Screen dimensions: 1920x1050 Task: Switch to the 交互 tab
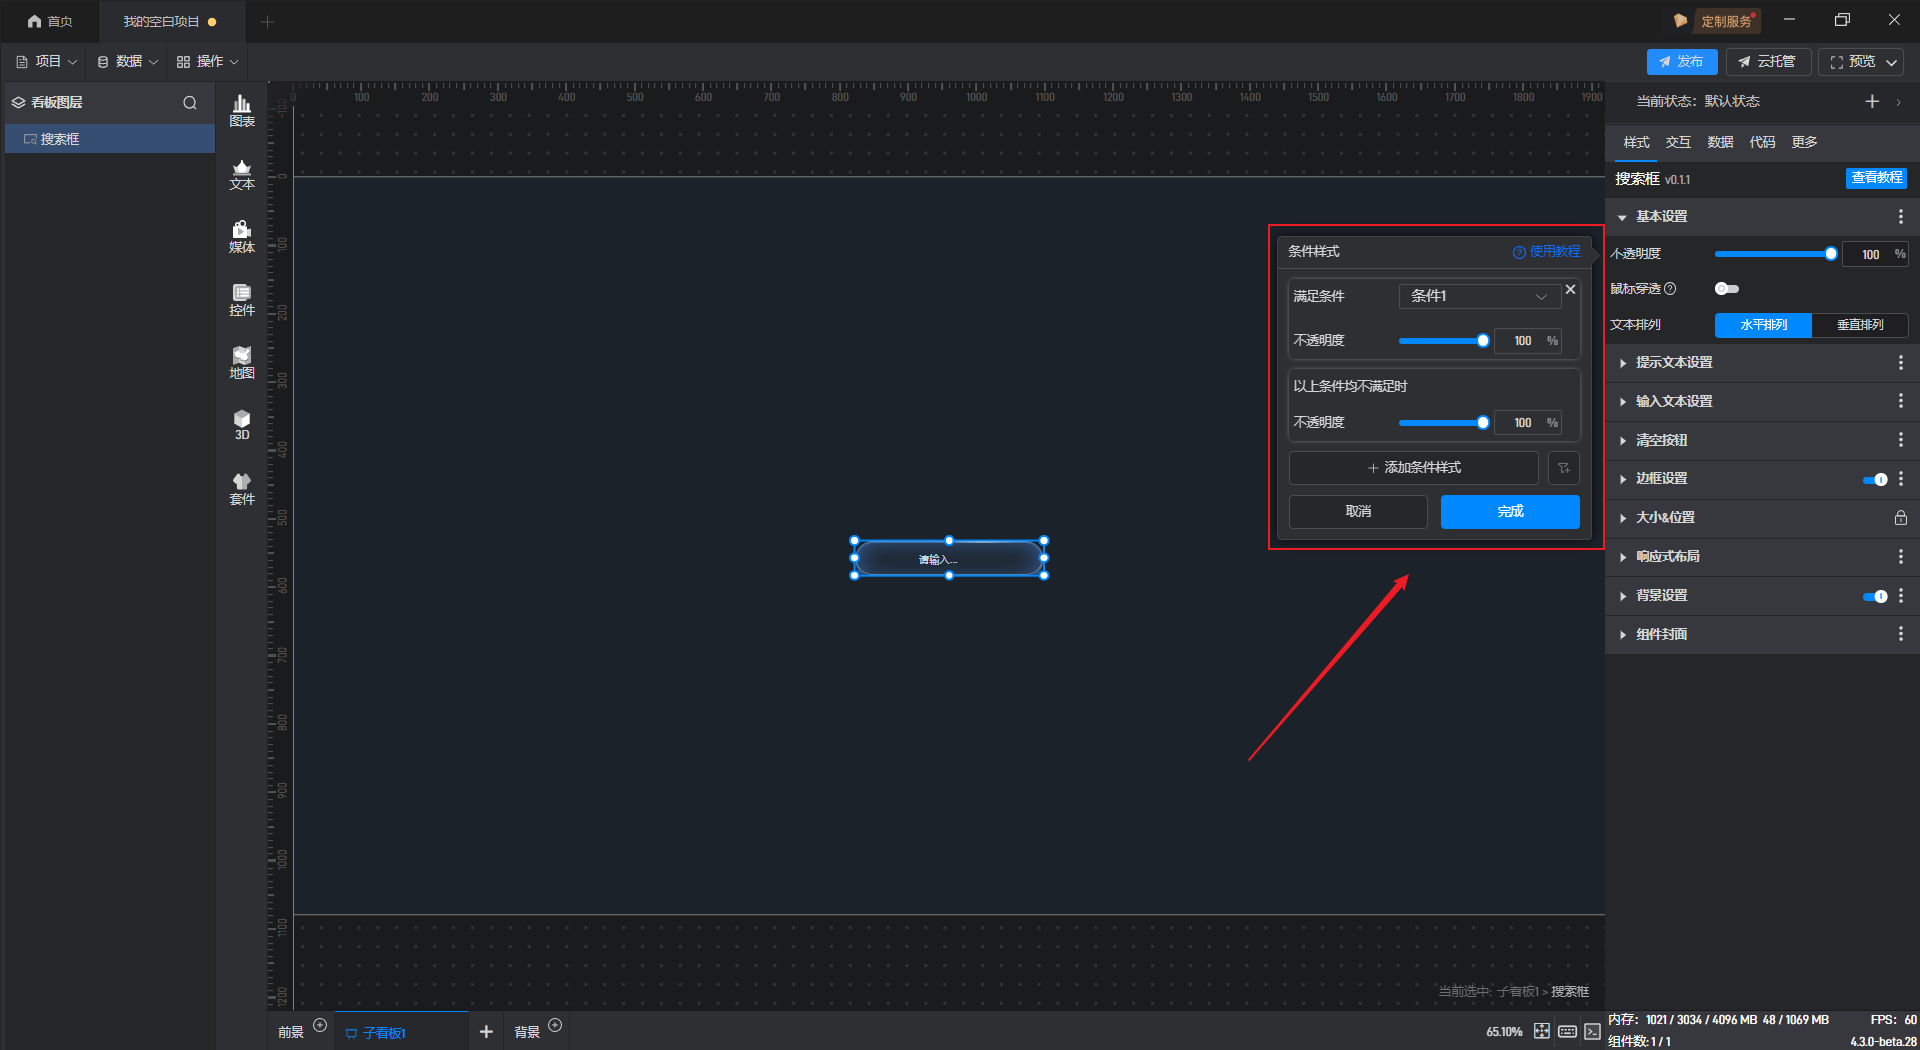pos(1678,142)
